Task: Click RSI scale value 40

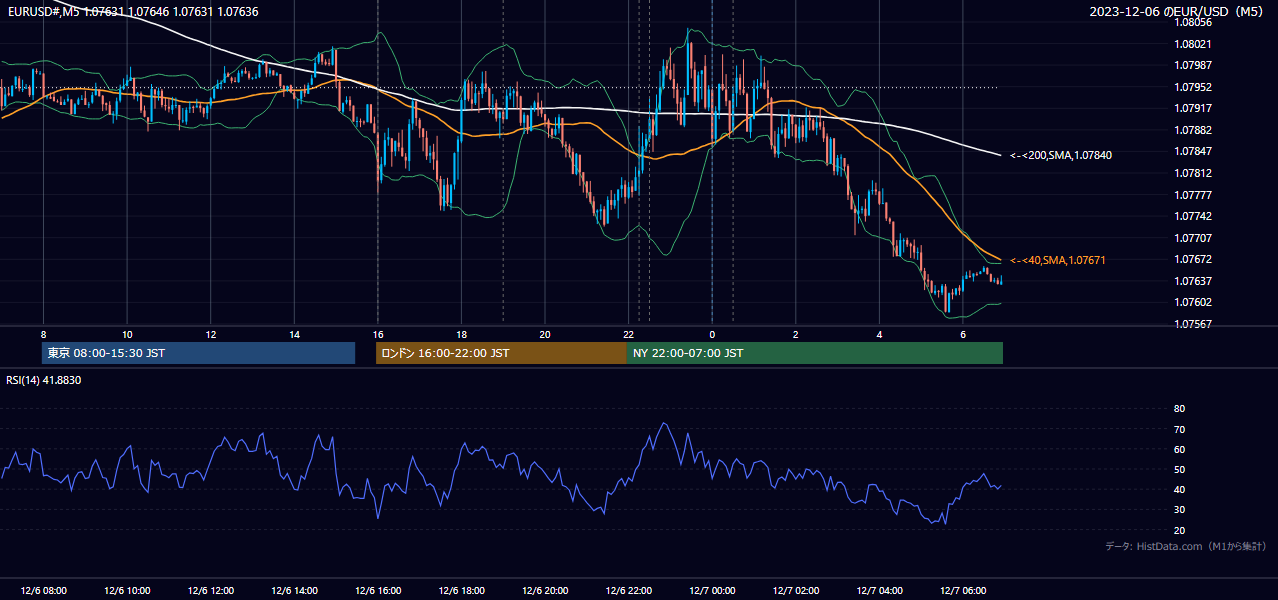Action: point(1179,489)
